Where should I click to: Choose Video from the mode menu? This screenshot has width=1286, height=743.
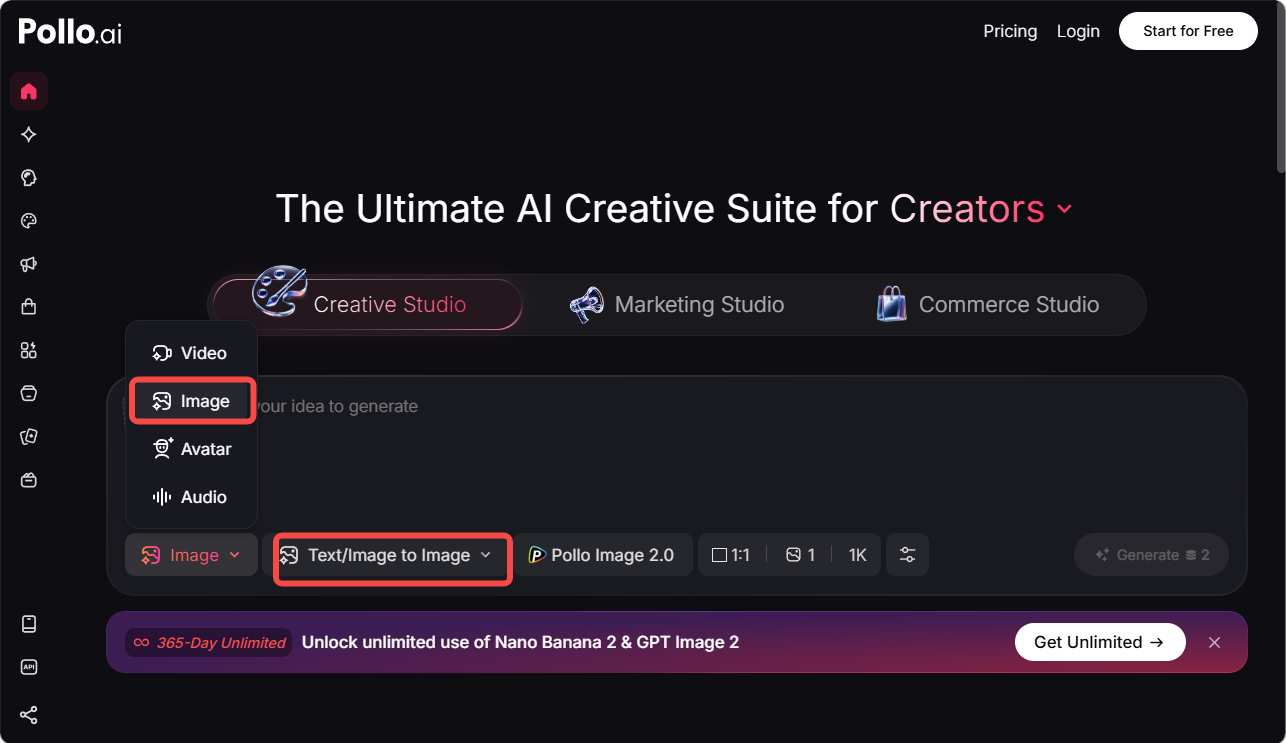(x=191, y=353)
